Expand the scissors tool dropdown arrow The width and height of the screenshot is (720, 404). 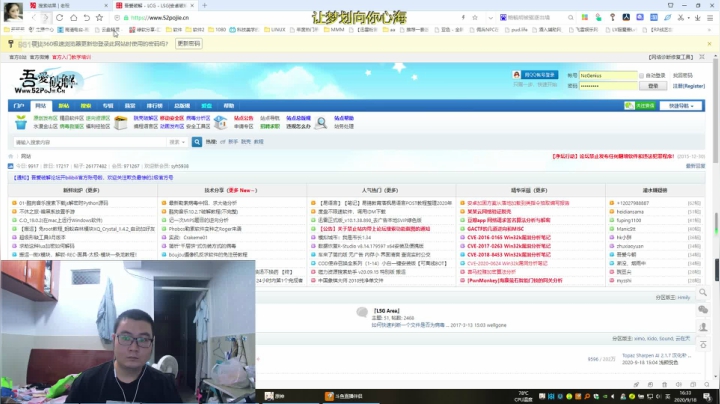688,18
